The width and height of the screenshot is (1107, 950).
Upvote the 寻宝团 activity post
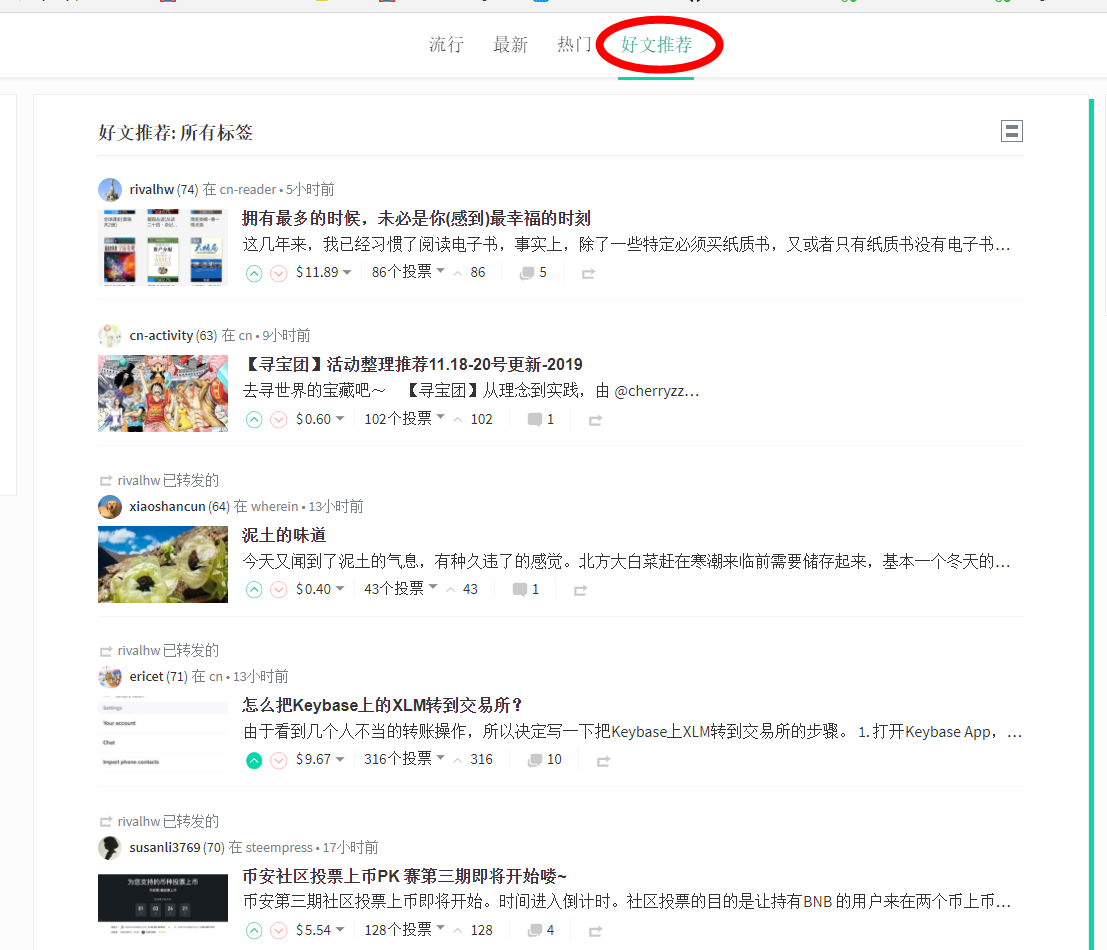(x=253, y=419)
